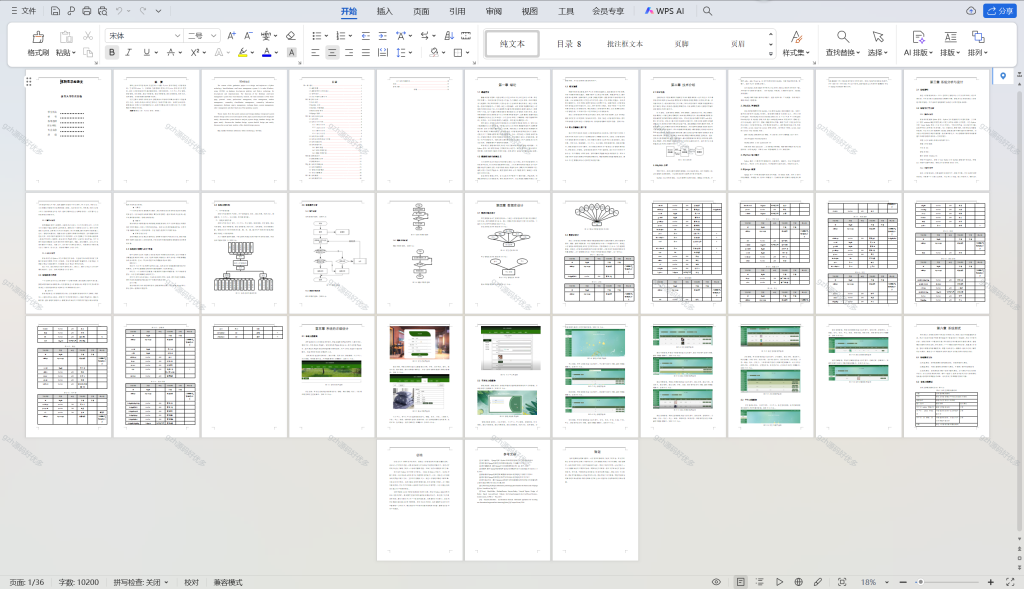Open the zoom percentage dropdown (18%)
1024x589 pixels.
(x=887, y=582)
